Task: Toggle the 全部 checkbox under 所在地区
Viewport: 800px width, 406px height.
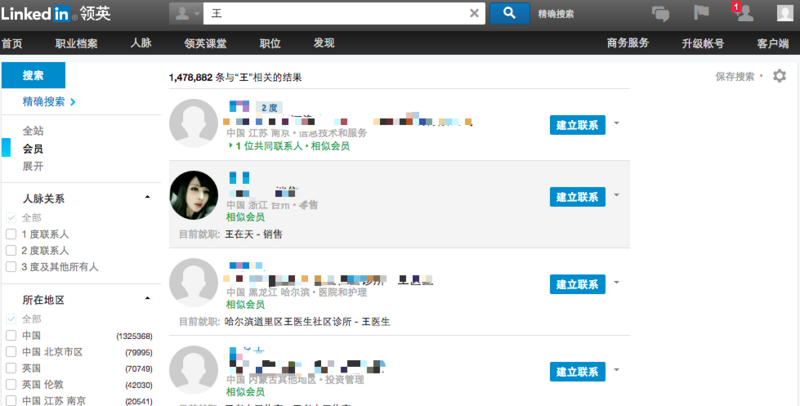Action: [x=11, y=319]
